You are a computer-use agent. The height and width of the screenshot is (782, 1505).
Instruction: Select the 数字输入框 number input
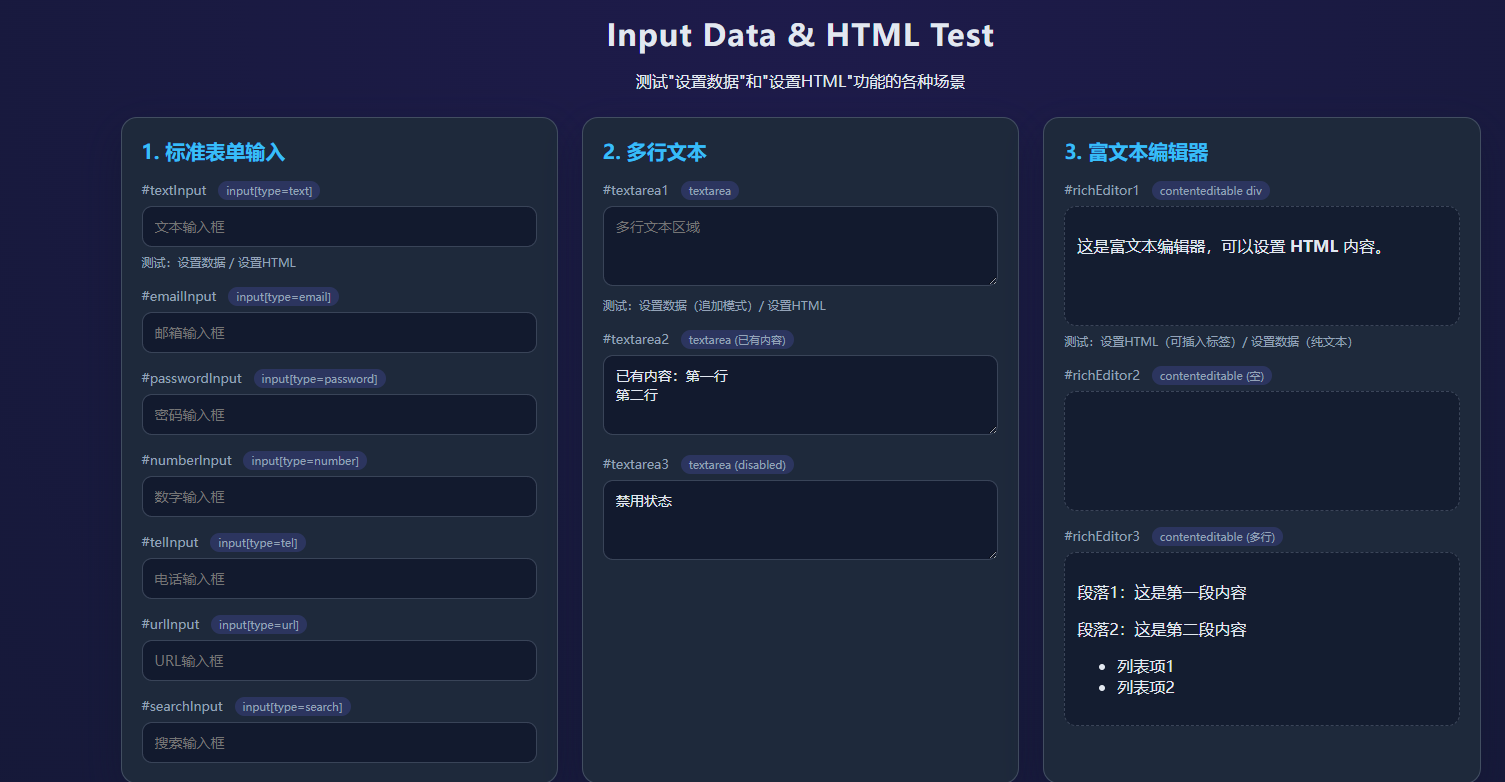pos(339,497)
